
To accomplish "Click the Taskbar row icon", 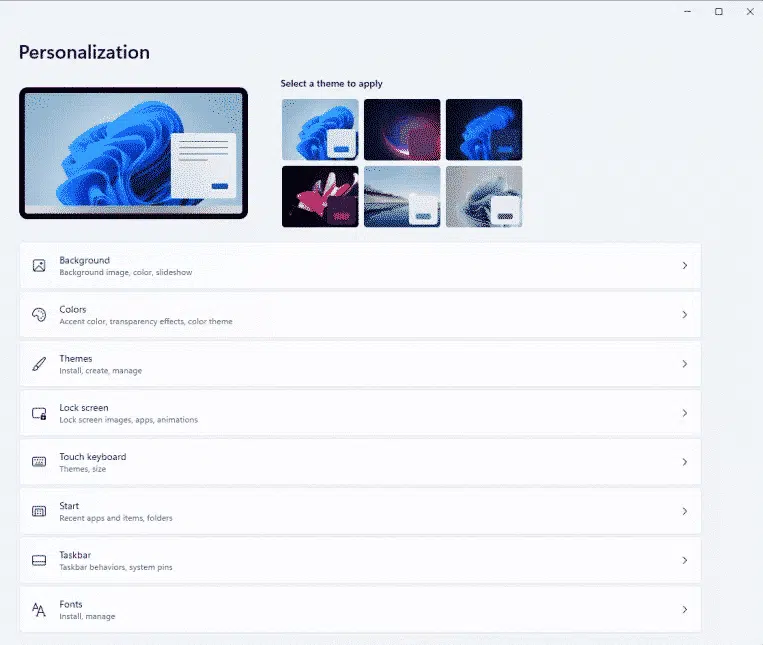I will (x=39, y=560).
